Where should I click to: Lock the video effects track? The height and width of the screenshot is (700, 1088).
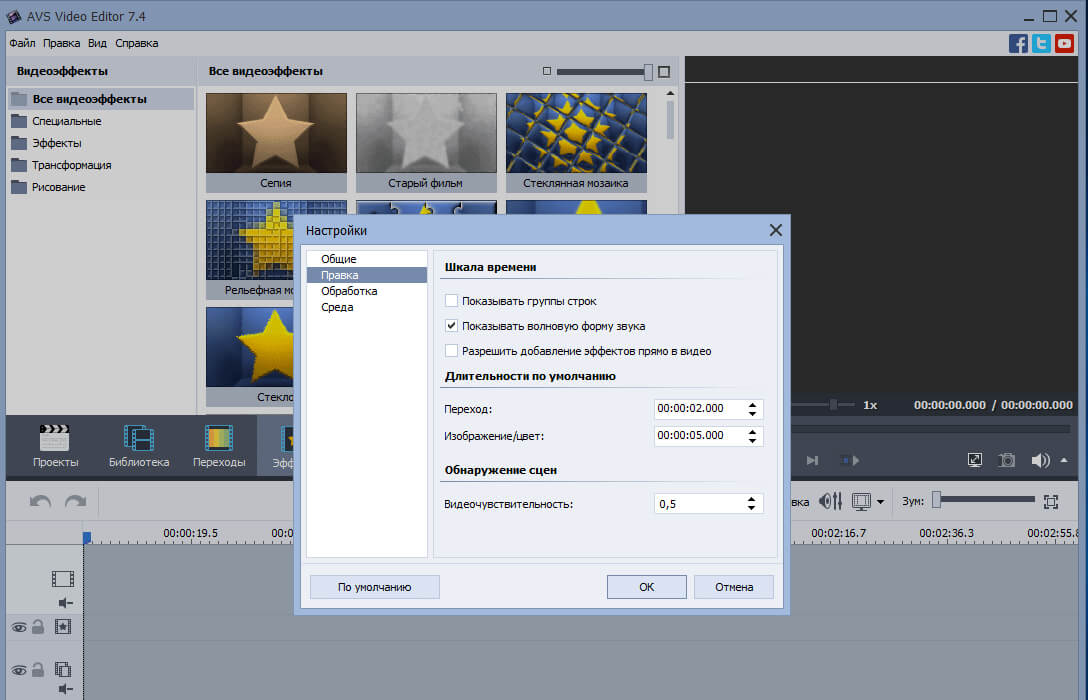[x=38, y=627]
